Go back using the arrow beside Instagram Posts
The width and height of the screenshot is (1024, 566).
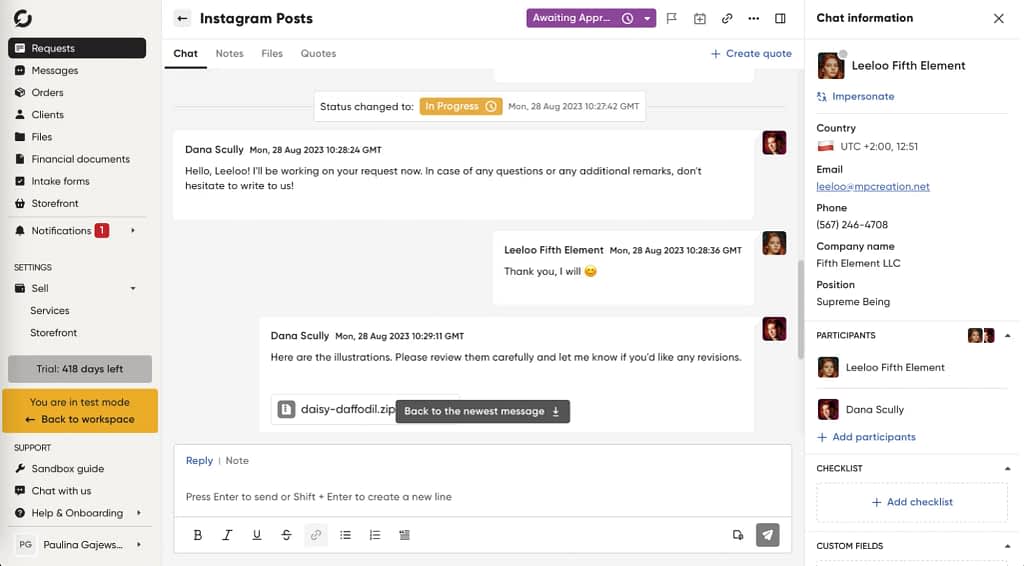pyautogui.click(x=182, y=18)
